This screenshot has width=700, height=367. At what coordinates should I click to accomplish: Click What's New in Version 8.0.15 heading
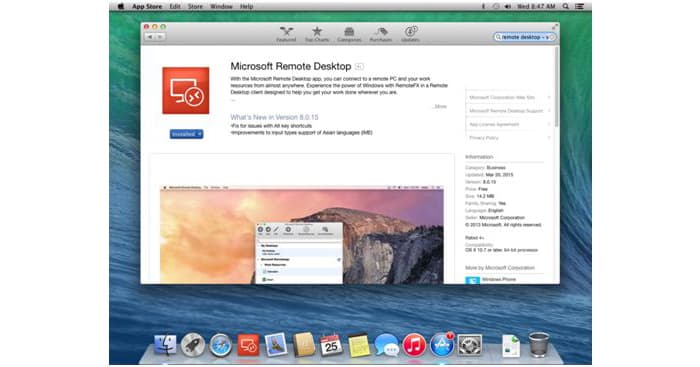coord(274,117)
